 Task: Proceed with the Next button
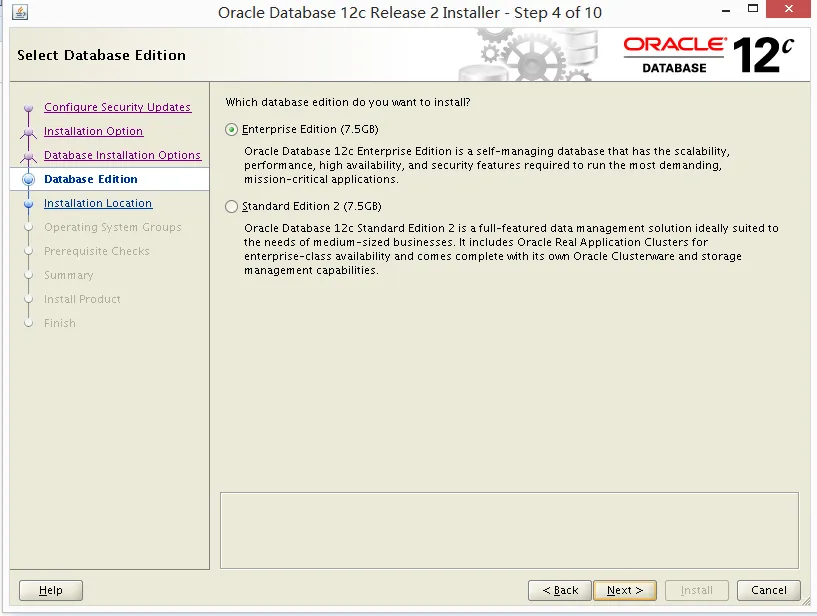(x=625, y=590)
